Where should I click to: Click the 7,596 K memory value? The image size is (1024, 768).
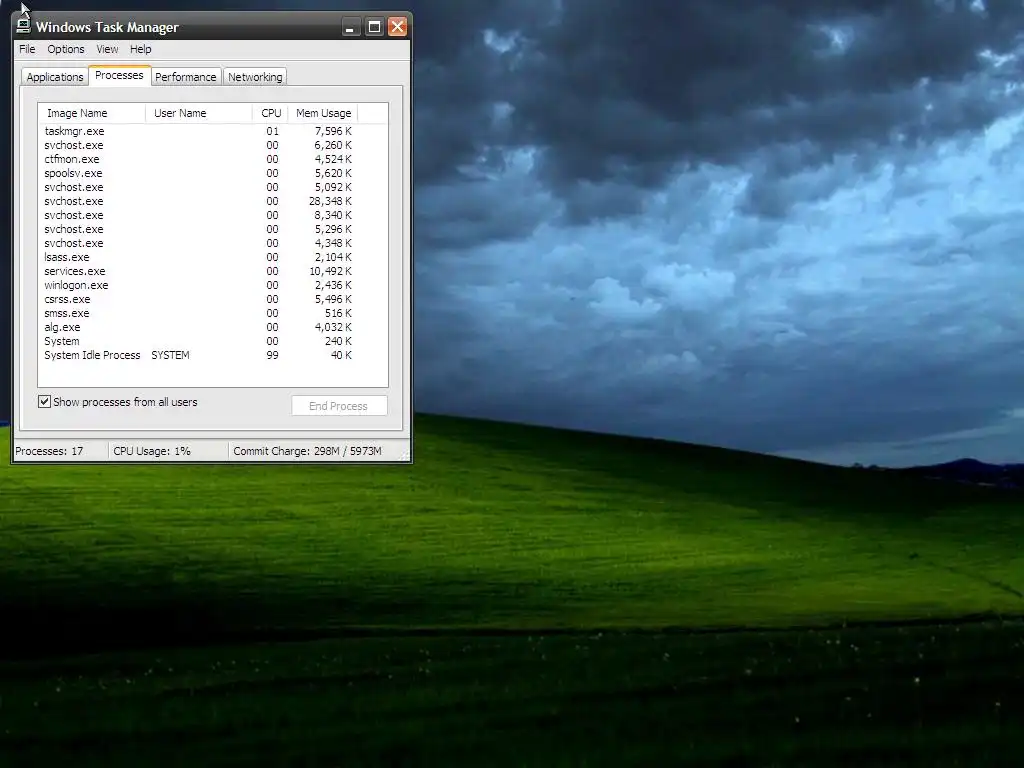point(333,131)
